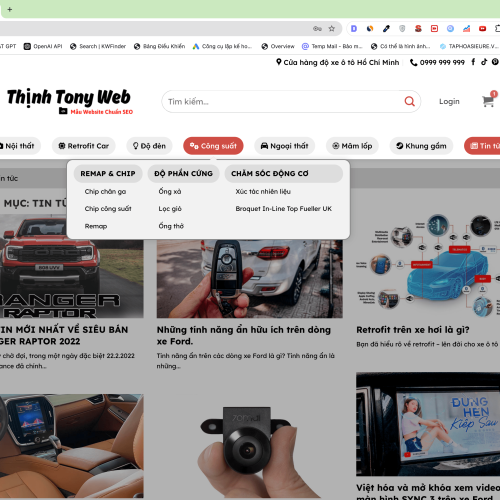
Task: Select CHĂM SÓC ĐỘNG CƠ submenu heading
Action: click(x=284, y=173)
